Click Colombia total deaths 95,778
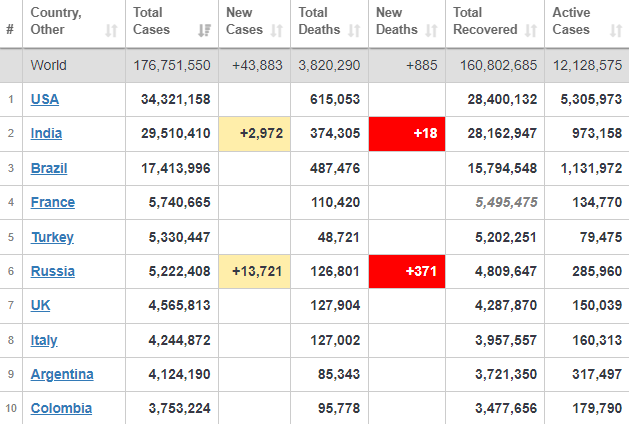This screenshot has width=629, height=424. tap(339, 408)
